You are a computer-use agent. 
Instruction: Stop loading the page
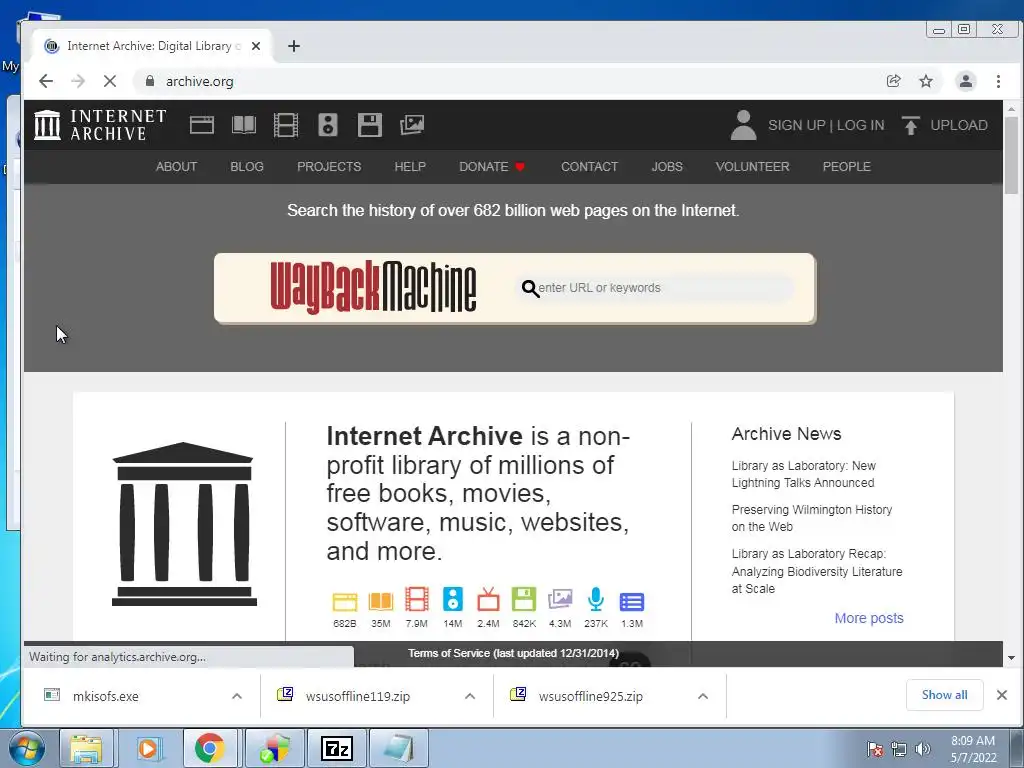tap(110, 81)
